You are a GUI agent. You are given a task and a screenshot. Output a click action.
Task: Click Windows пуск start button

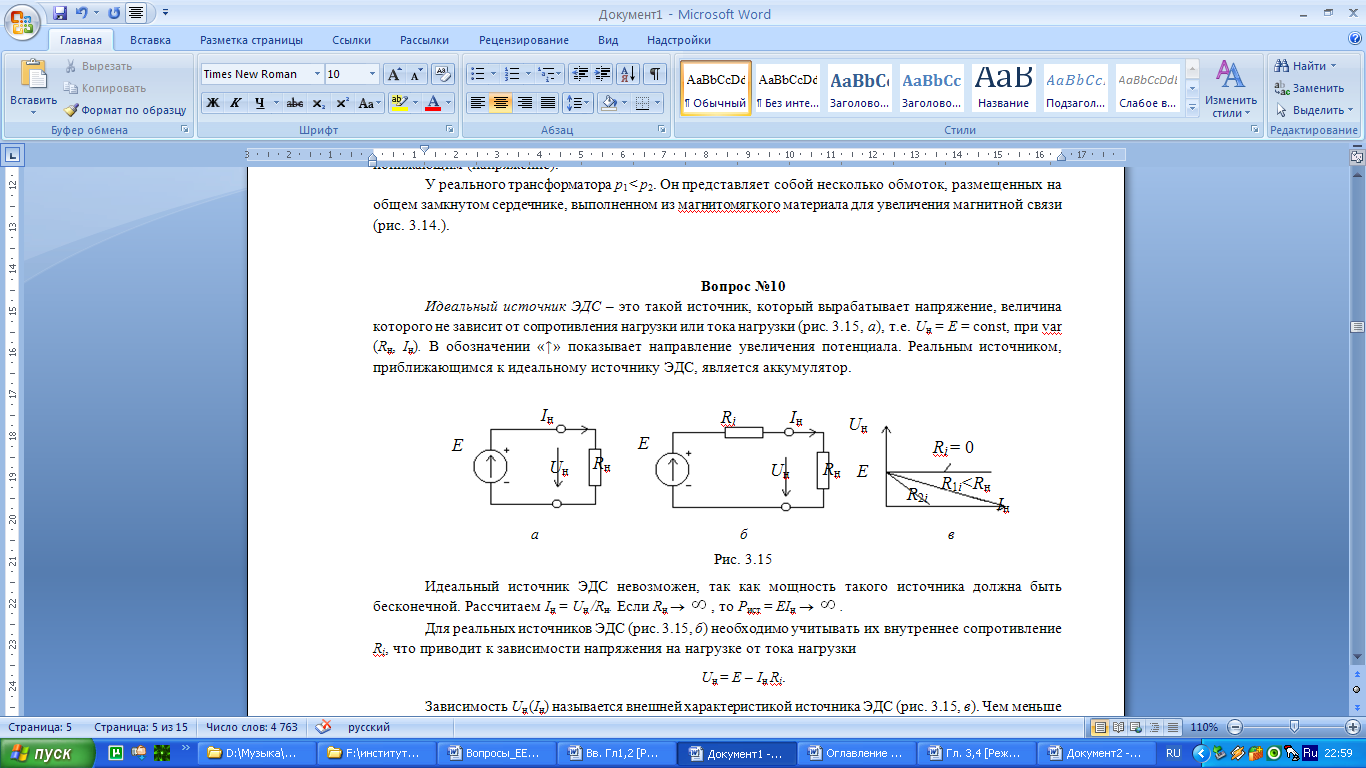pos(47,753)
